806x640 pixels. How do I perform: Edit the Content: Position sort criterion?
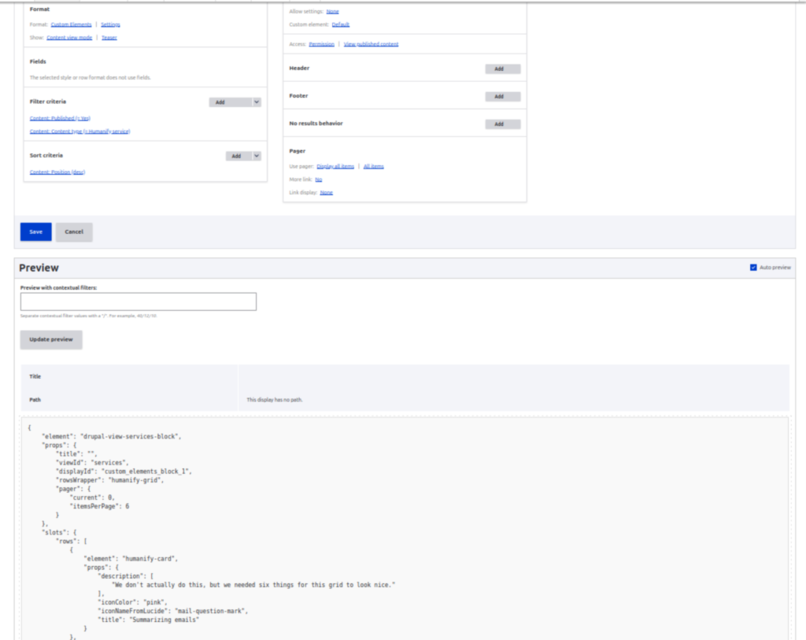coord(57,172)
